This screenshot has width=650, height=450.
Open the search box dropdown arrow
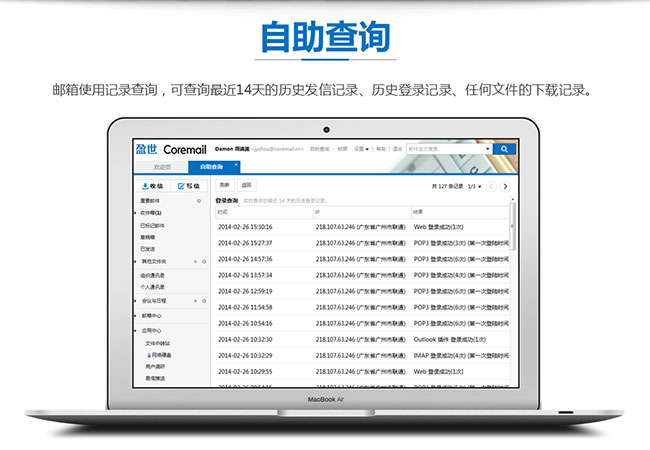click(x=488, y=149)
